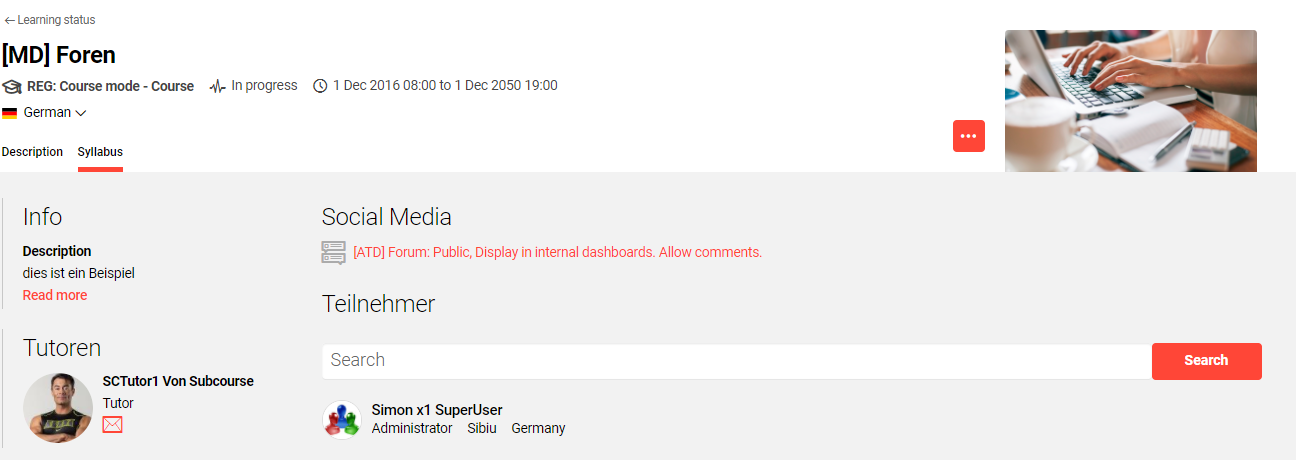Viewport: 1296px width, 460px height.
Task: Click the SCTutor1 tutor profile photo
Action: [58, 408]
